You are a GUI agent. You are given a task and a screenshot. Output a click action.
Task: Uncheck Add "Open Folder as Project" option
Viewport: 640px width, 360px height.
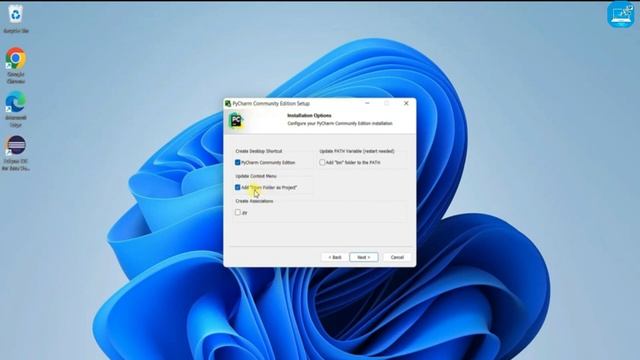(238, 187)
